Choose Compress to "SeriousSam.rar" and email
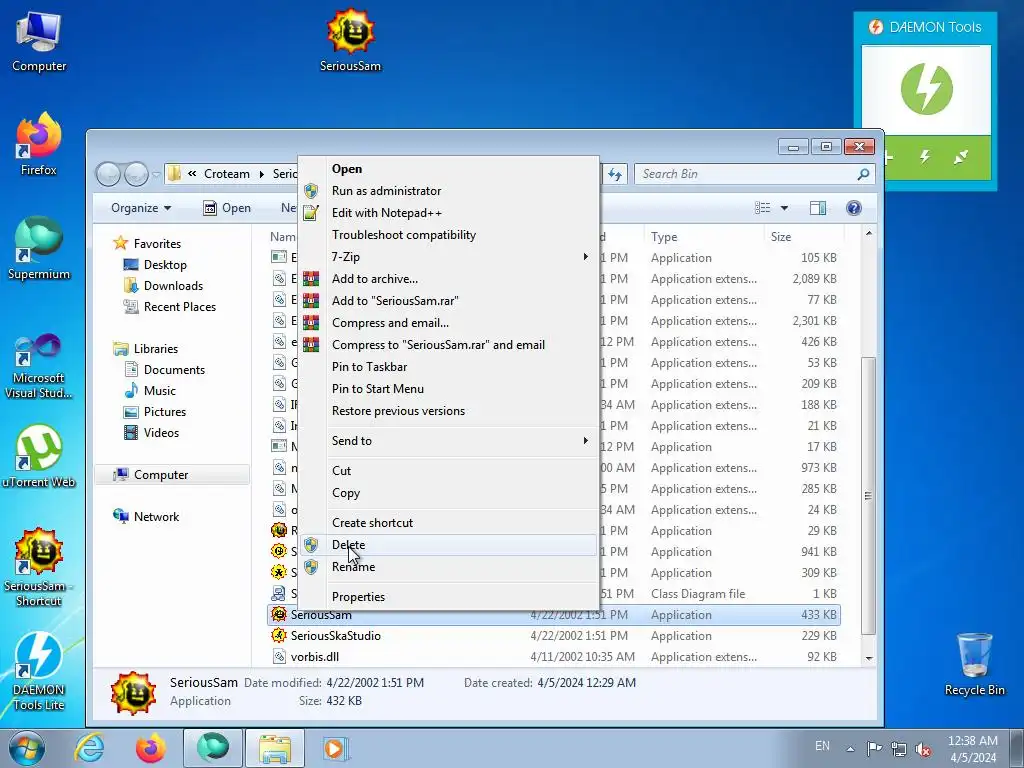Screen dimensions: 1024x768 point(451,345)
